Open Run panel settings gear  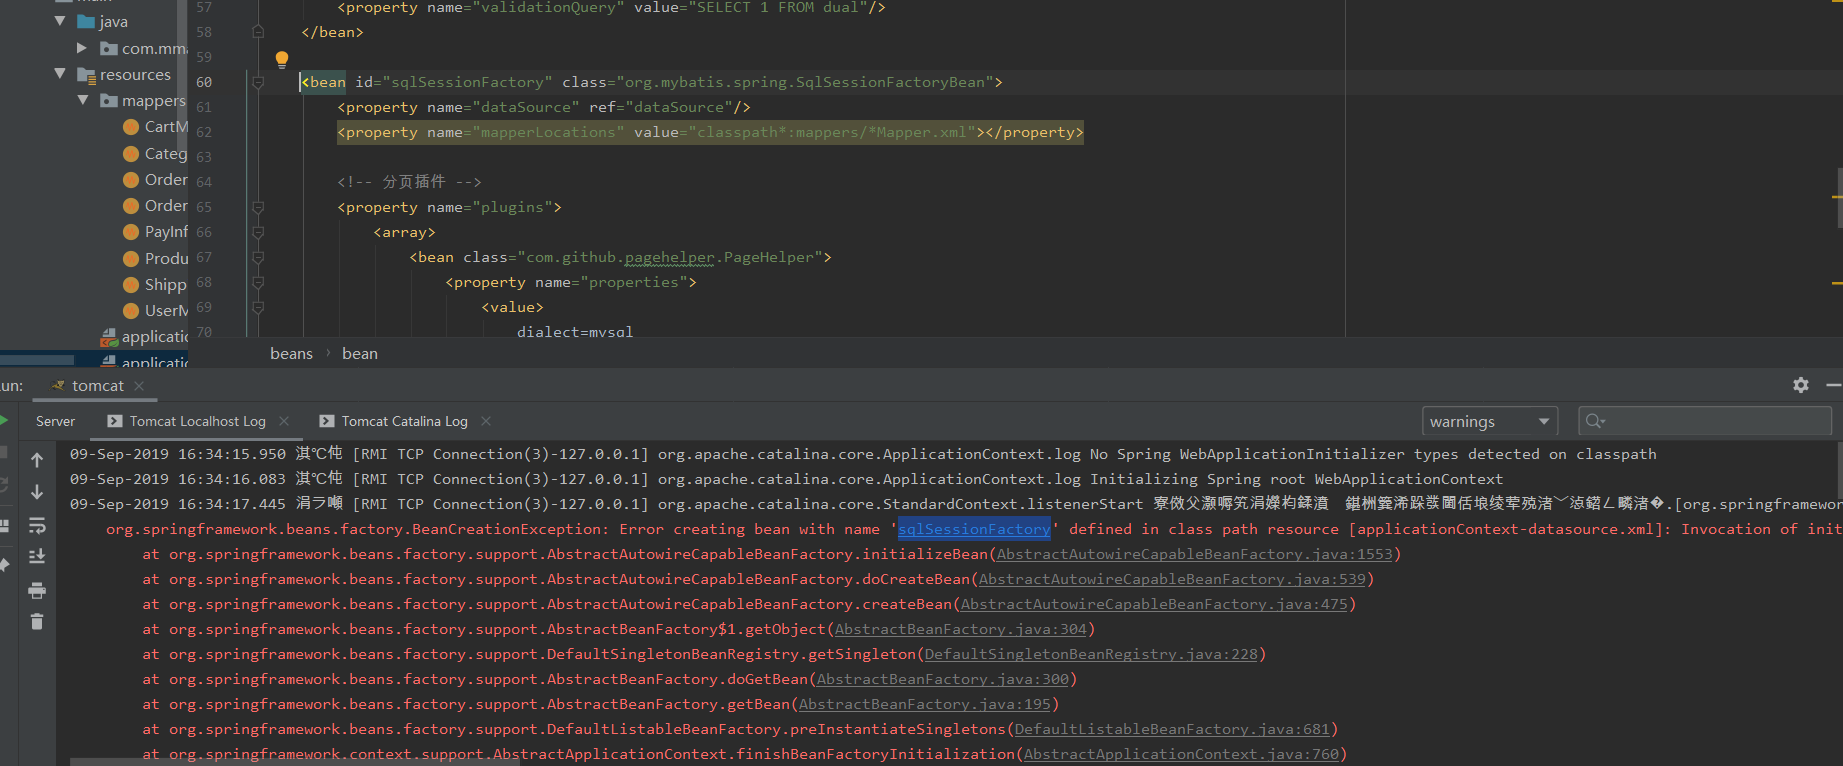(x=1801, y=385)
